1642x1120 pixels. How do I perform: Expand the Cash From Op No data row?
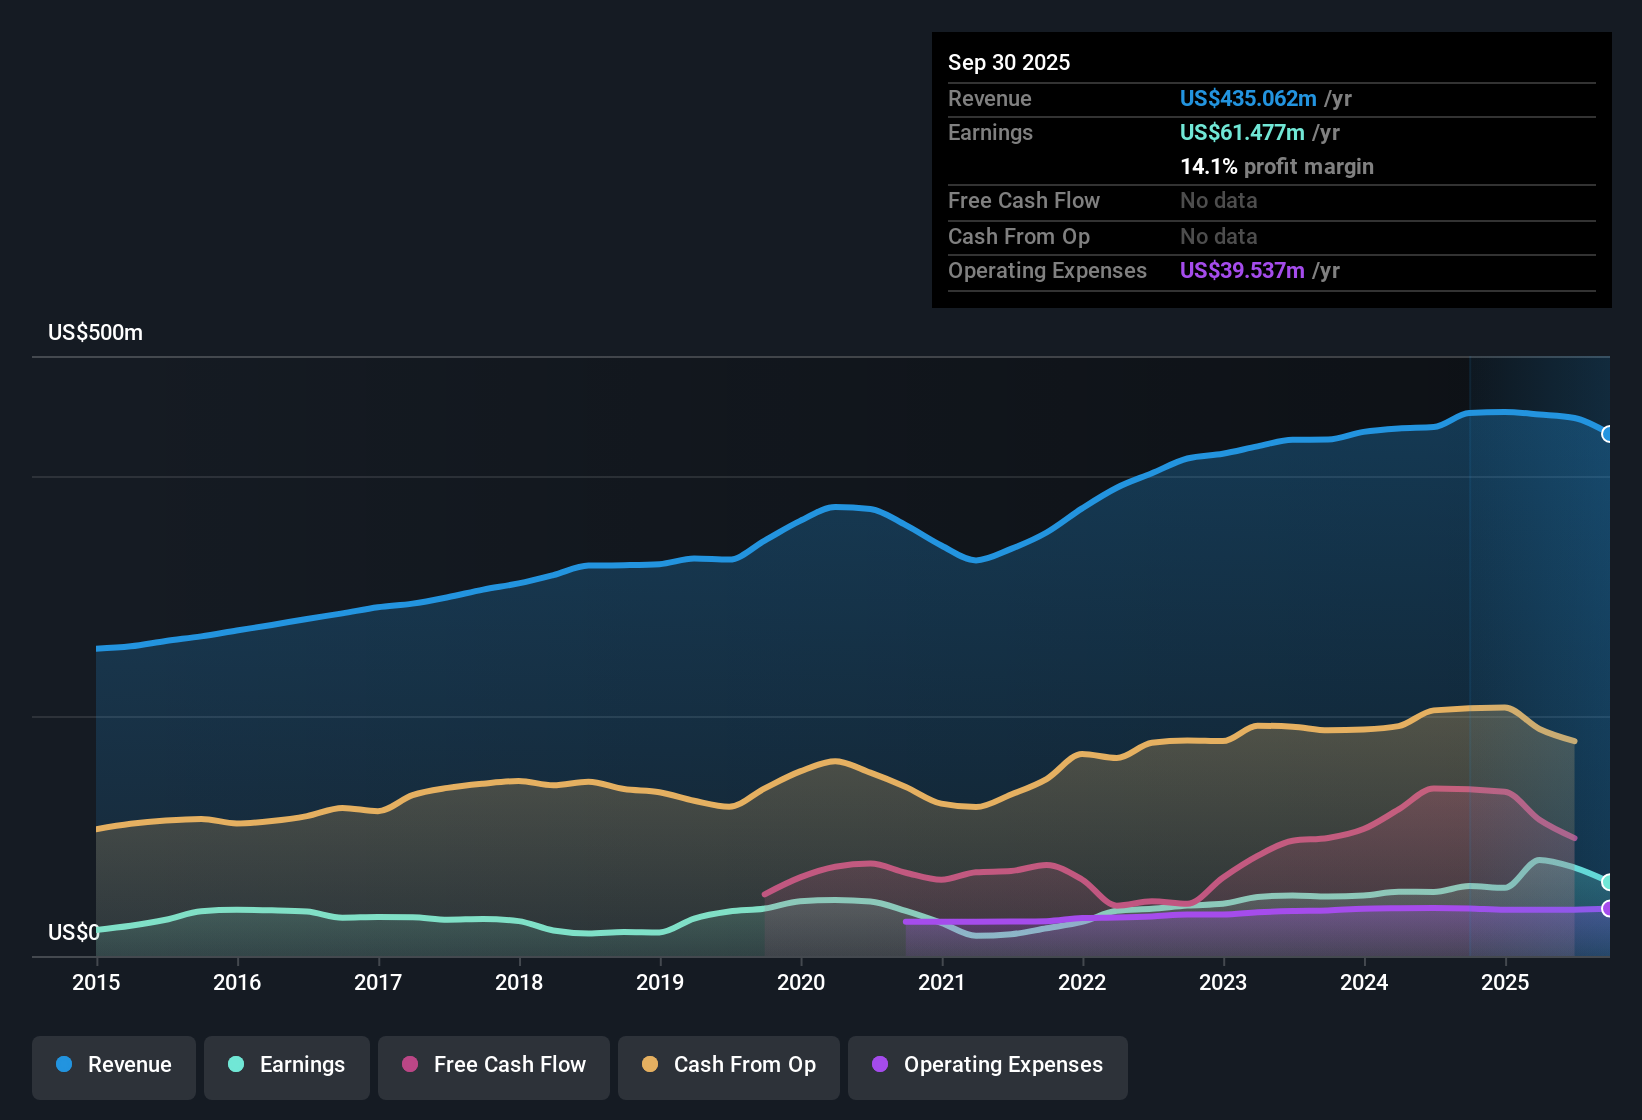pyautogui.click(x=1218, y=237)
